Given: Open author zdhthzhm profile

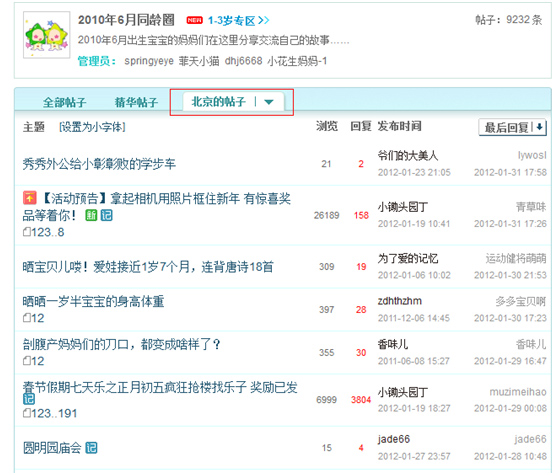Looking at the screenshot, I should click(400, 301).
